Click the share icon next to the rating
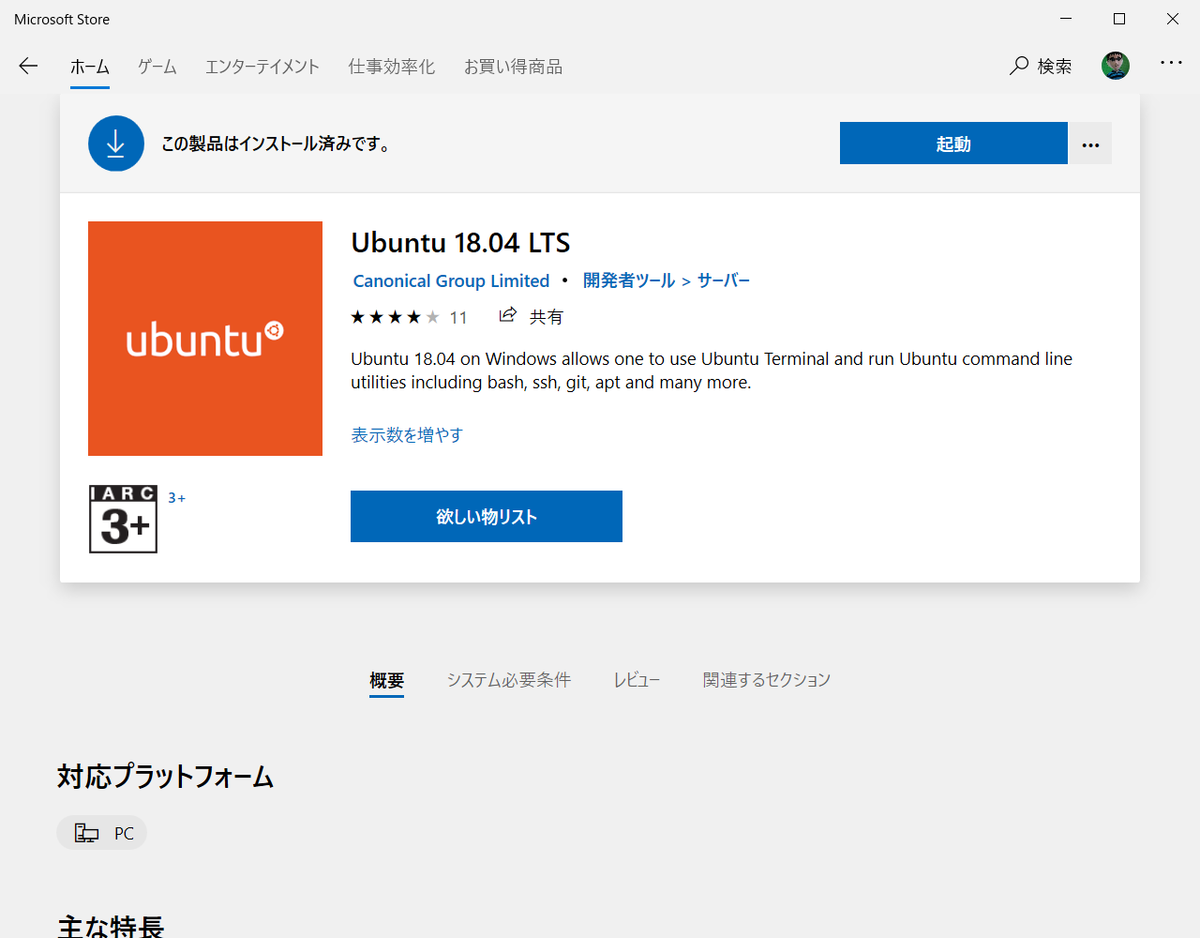Viewport: 1200px width, 938px height. [x=508, y=316]
